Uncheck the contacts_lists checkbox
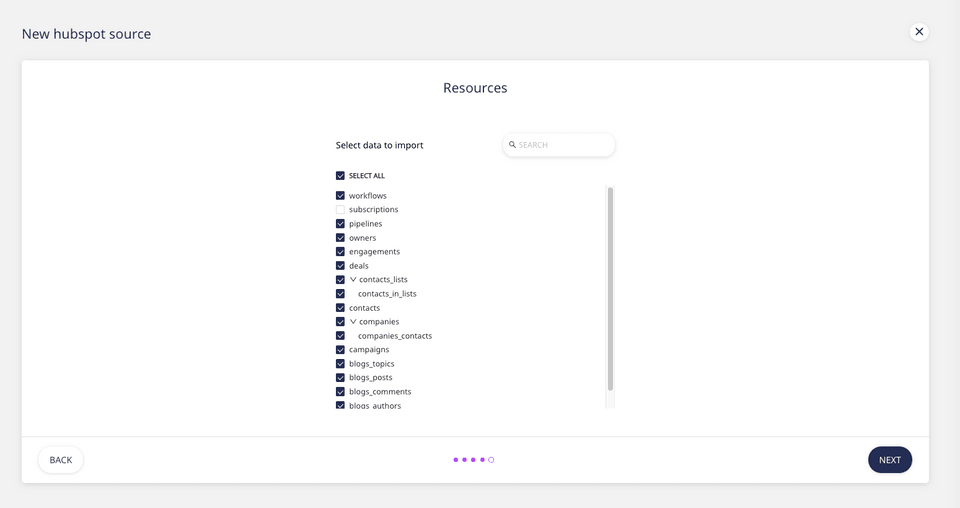This screenshot has height=508, width=960. 340,280
